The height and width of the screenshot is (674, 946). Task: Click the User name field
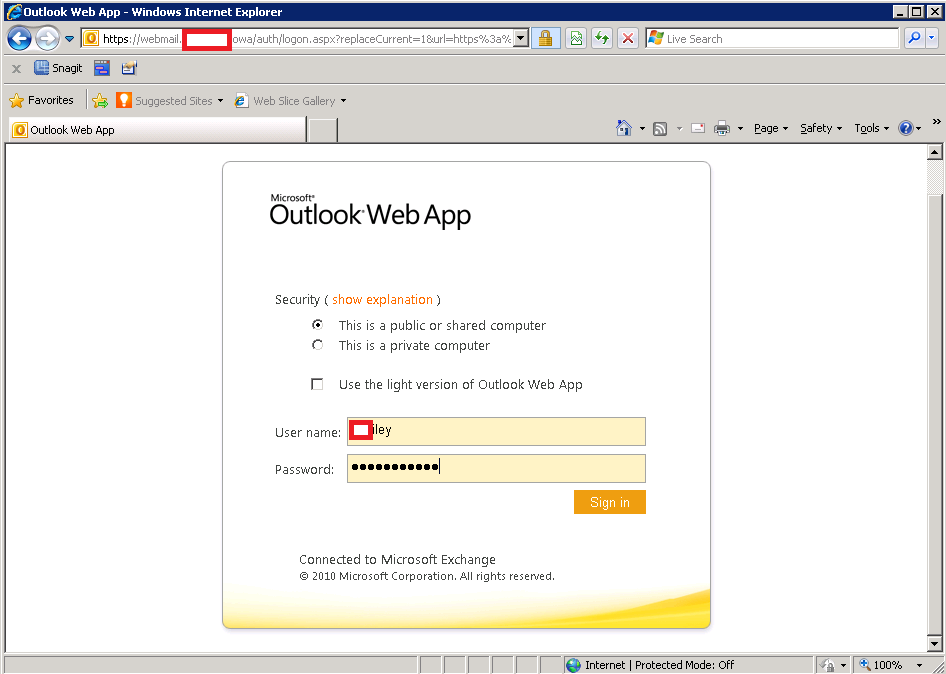(496, 431)
